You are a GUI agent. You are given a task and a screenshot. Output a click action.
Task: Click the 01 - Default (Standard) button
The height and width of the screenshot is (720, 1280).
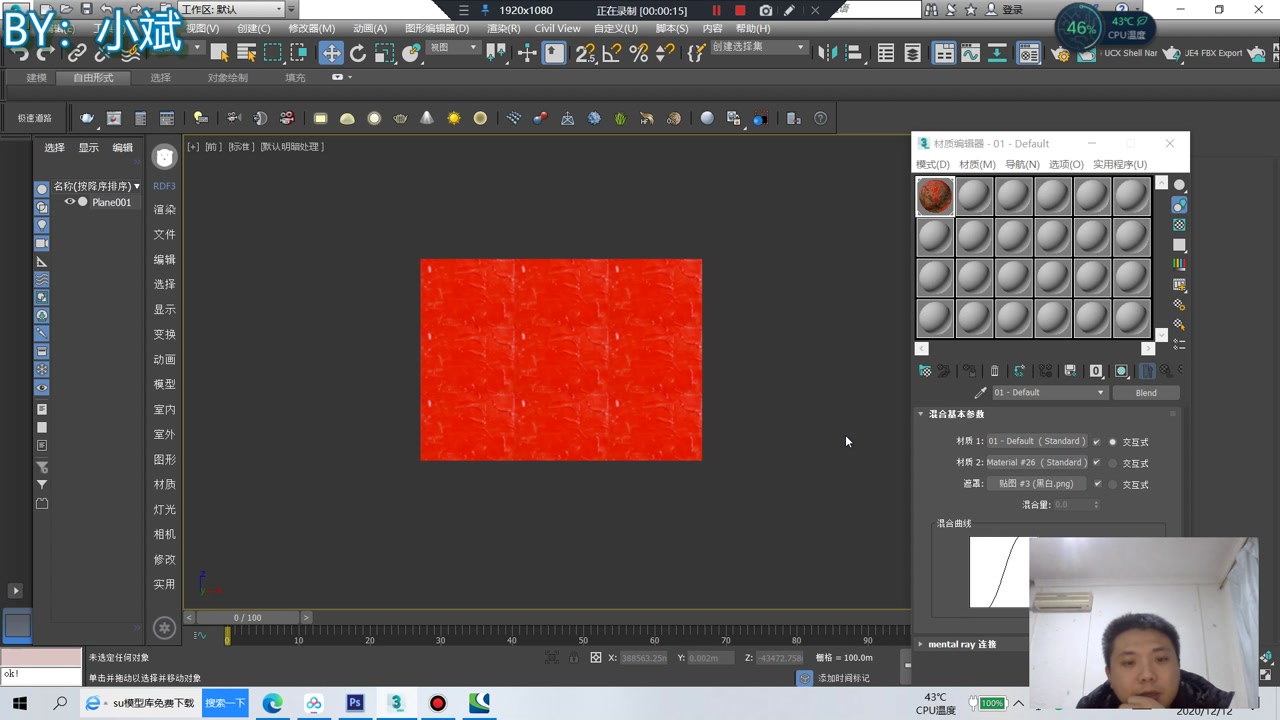pos(1036,441)
